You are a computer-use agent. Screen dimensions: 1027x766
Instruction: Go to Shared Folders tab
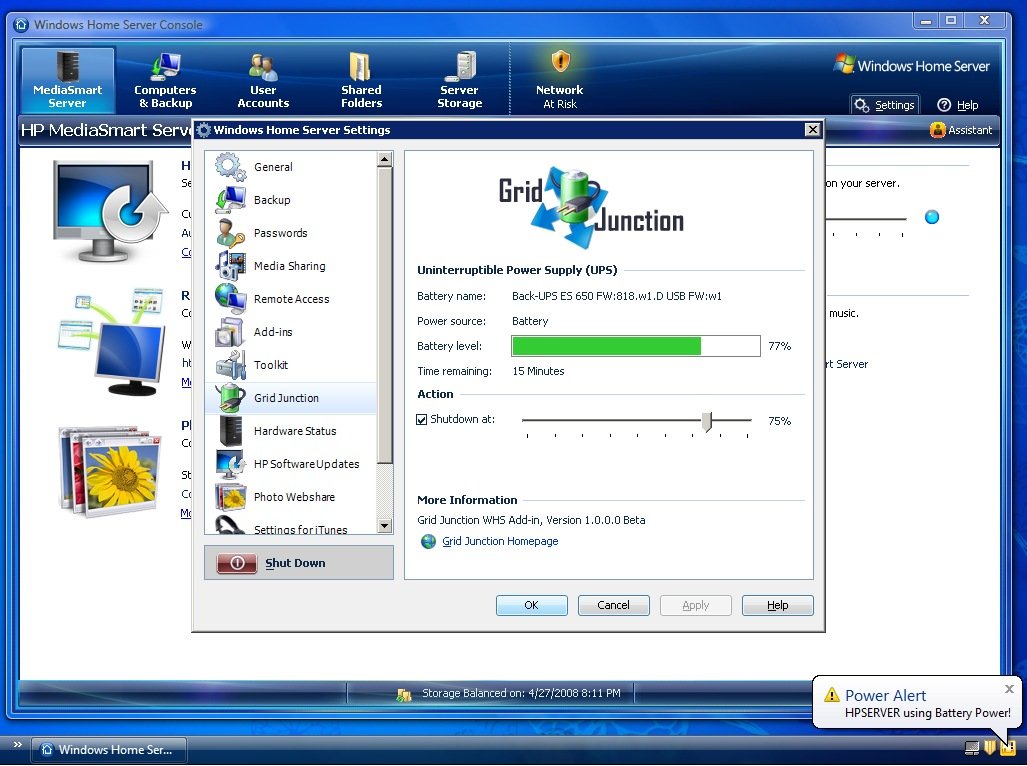[361, 80]
